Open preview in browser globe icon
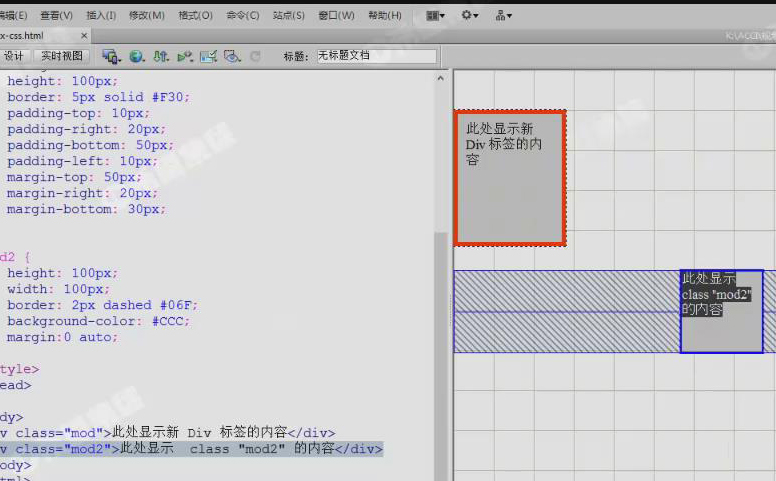Screen dimensions: 776x481 (x=136, y=56)
